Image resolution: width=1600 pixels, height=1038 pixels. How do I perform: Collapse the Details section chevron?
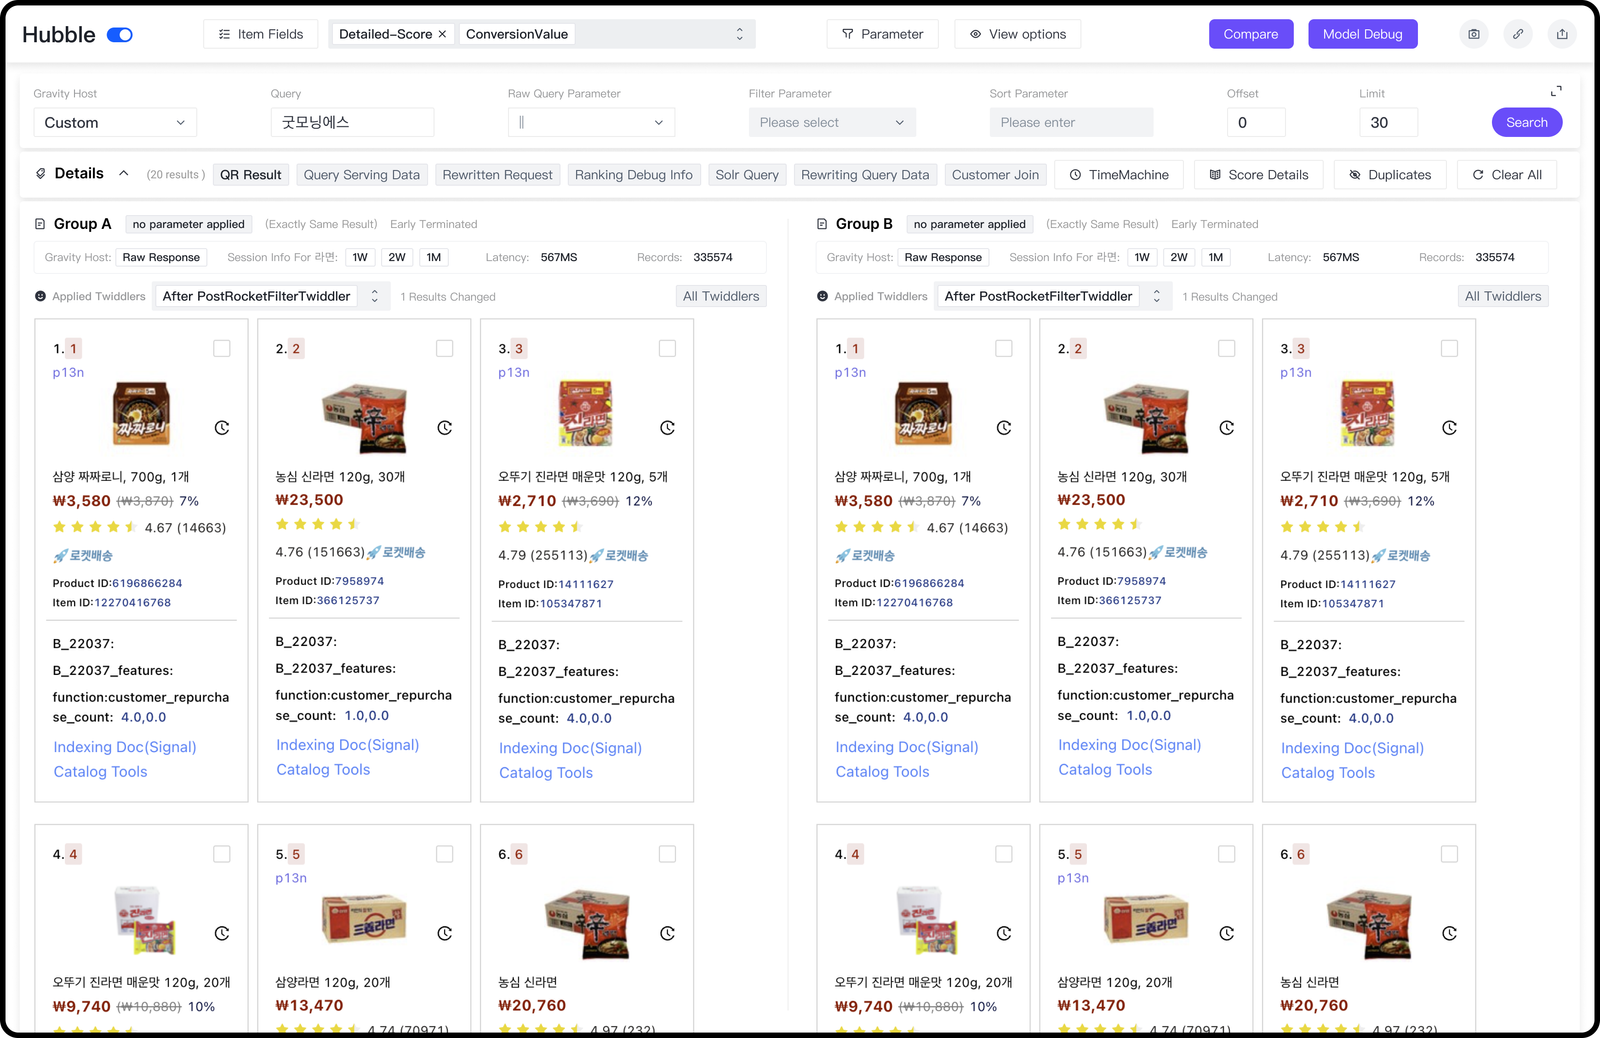124,174
